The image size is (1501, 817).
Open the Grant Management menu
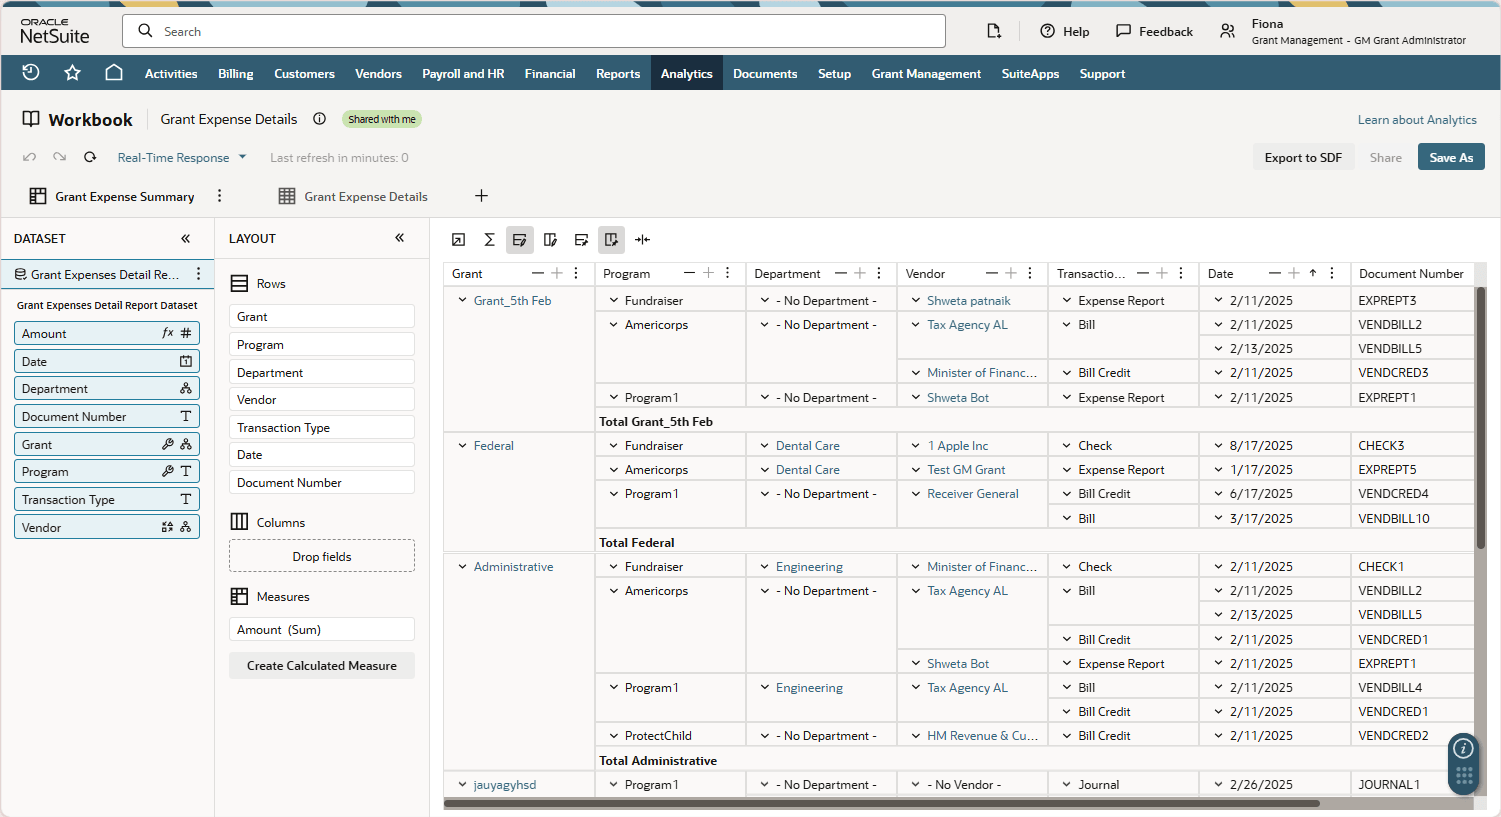(x=925, y=73)
